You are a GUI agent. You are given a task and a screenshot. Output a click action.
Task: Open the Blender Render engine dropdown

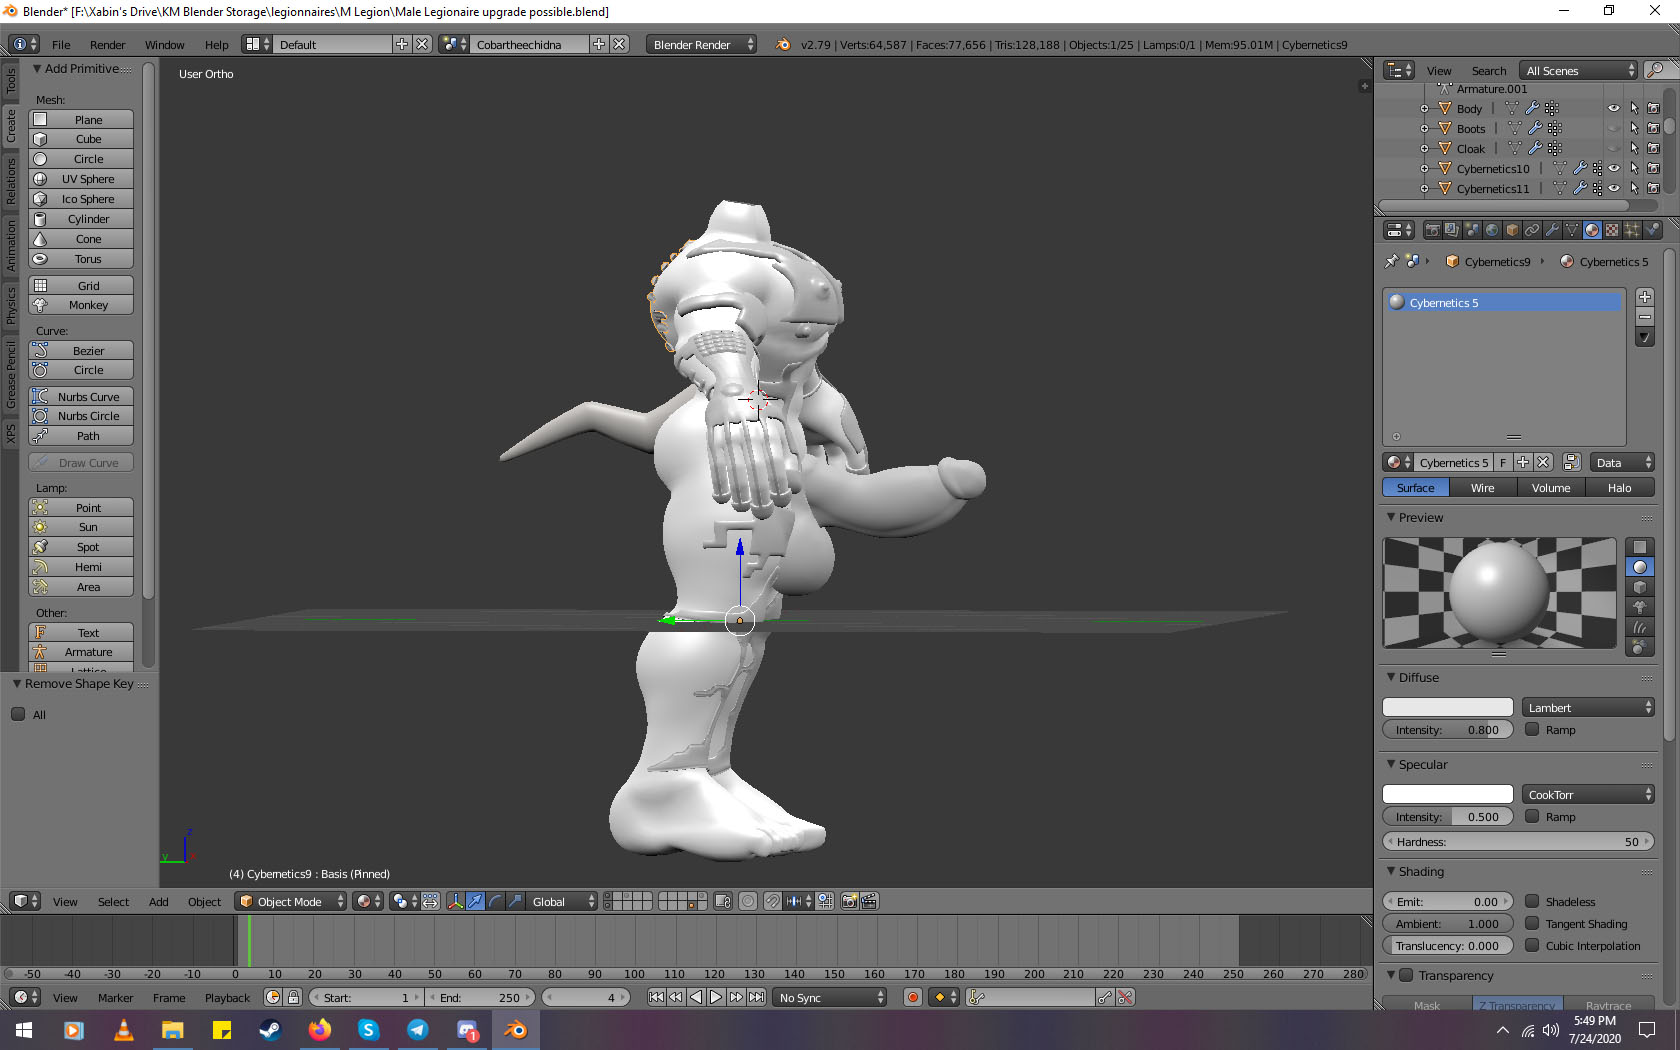pyautogui.click(x=701, y=44)
